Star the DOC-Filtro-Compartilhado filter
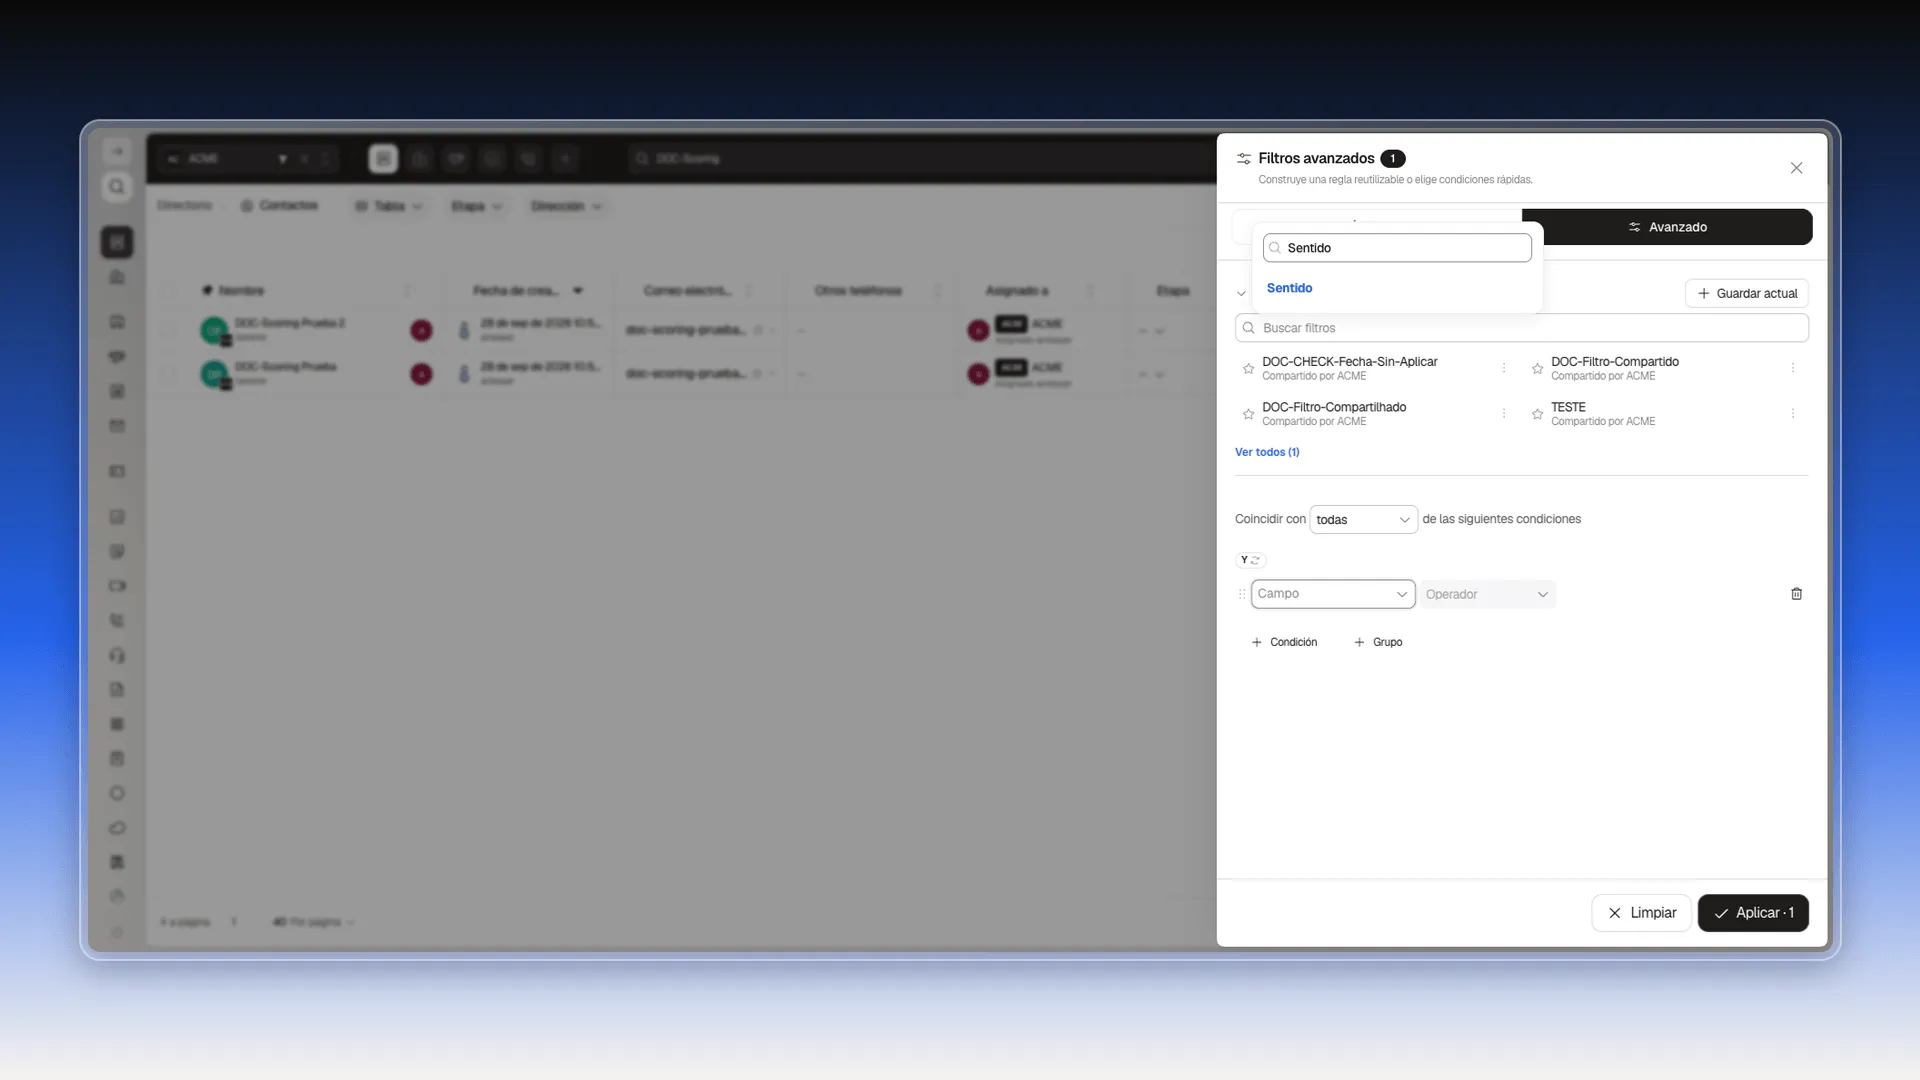 pos(1248,414)
